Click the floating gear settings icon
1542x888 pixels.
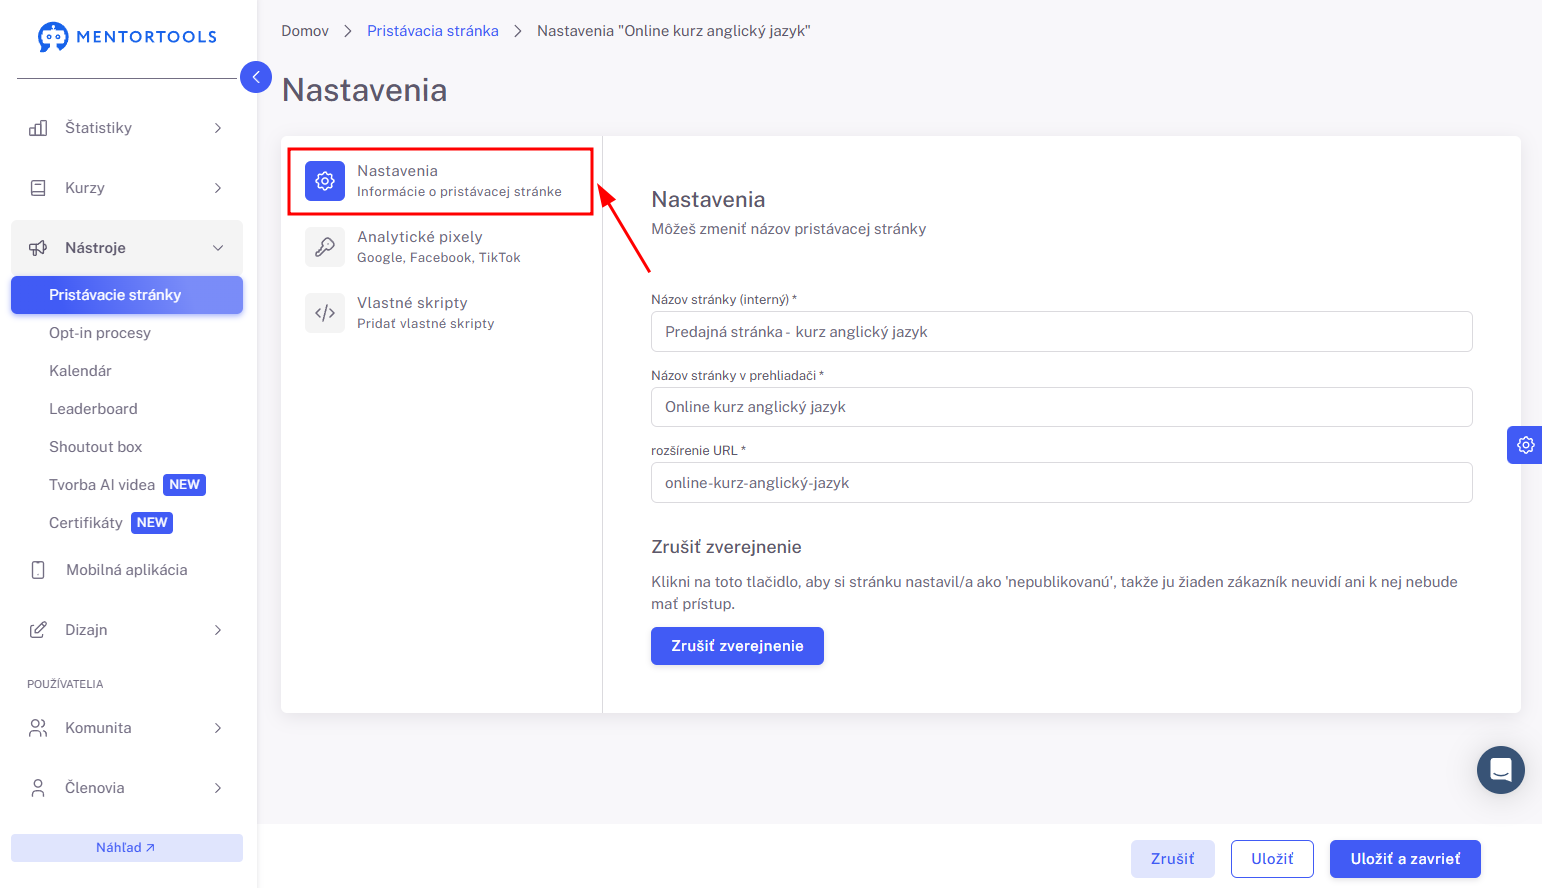1525,445
